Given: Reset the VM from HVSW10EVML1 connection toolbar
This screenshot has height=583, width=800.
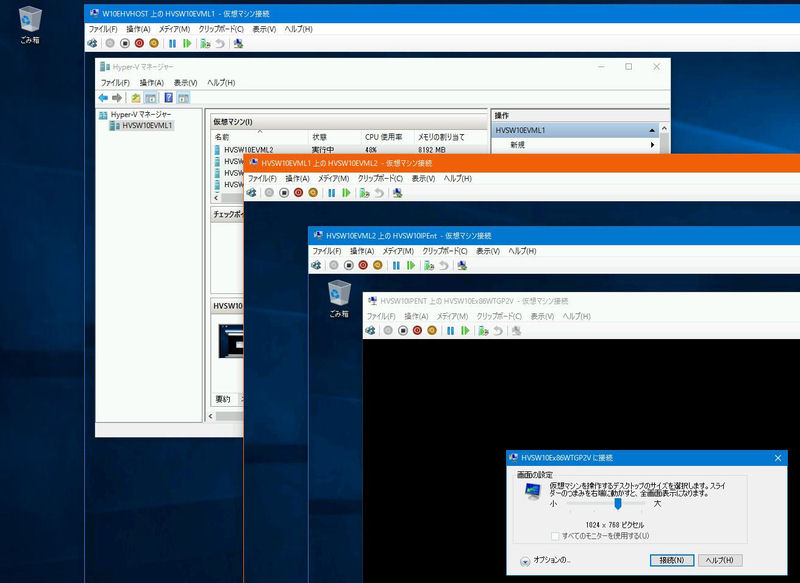Looking at the screenshot, I should [187, 43].
